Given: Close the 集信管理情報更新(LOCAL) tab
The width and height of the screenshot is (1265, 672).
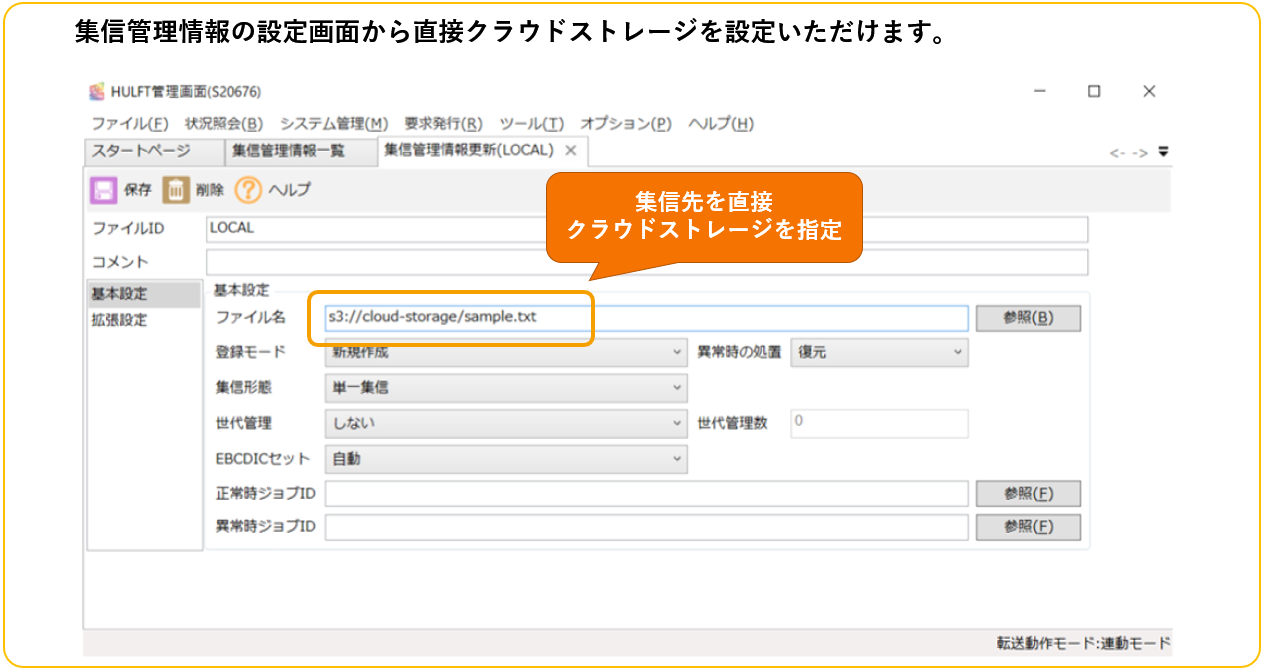Looking at the screenshot, I should pos(571,151).
